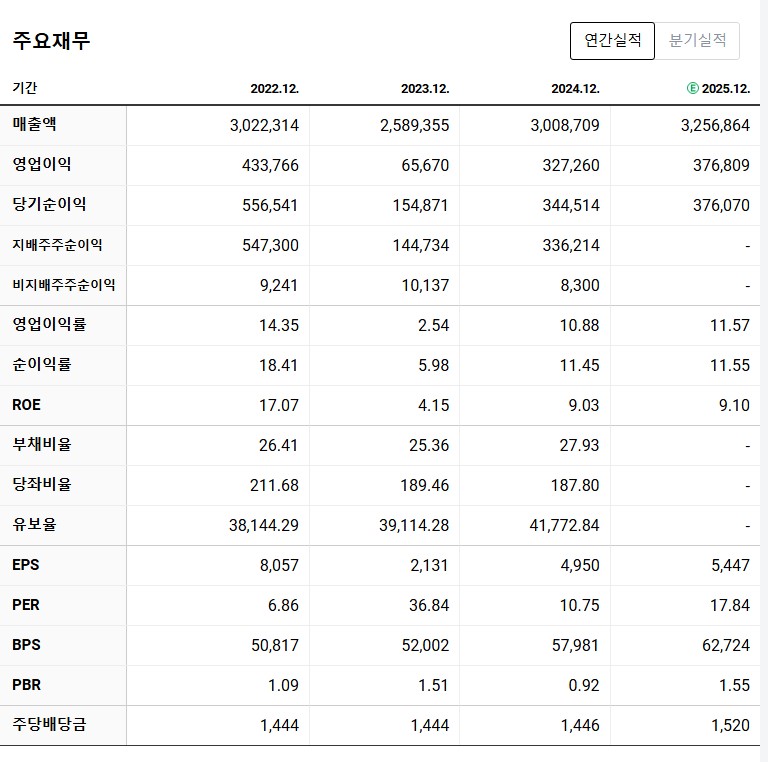This screenshot has height=762, width=768.
Task: Click quick ratio value 211.68
Action: [x=274, y=486]
